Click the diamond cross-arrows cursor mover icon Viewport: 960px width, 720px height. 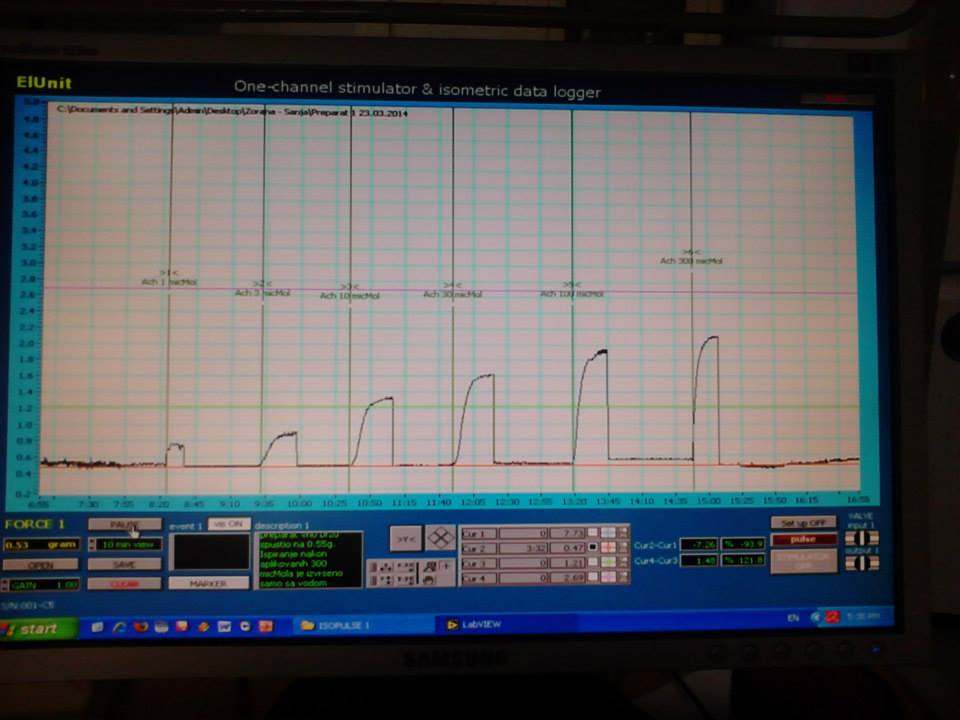coord(441,538)
